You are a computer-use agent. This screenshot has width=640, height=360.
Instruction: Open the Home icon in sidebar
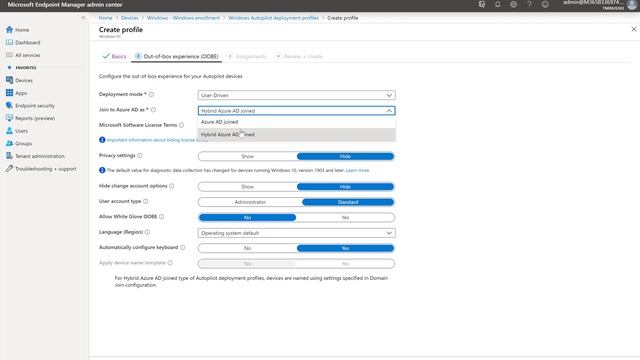(x=9, y=30)
